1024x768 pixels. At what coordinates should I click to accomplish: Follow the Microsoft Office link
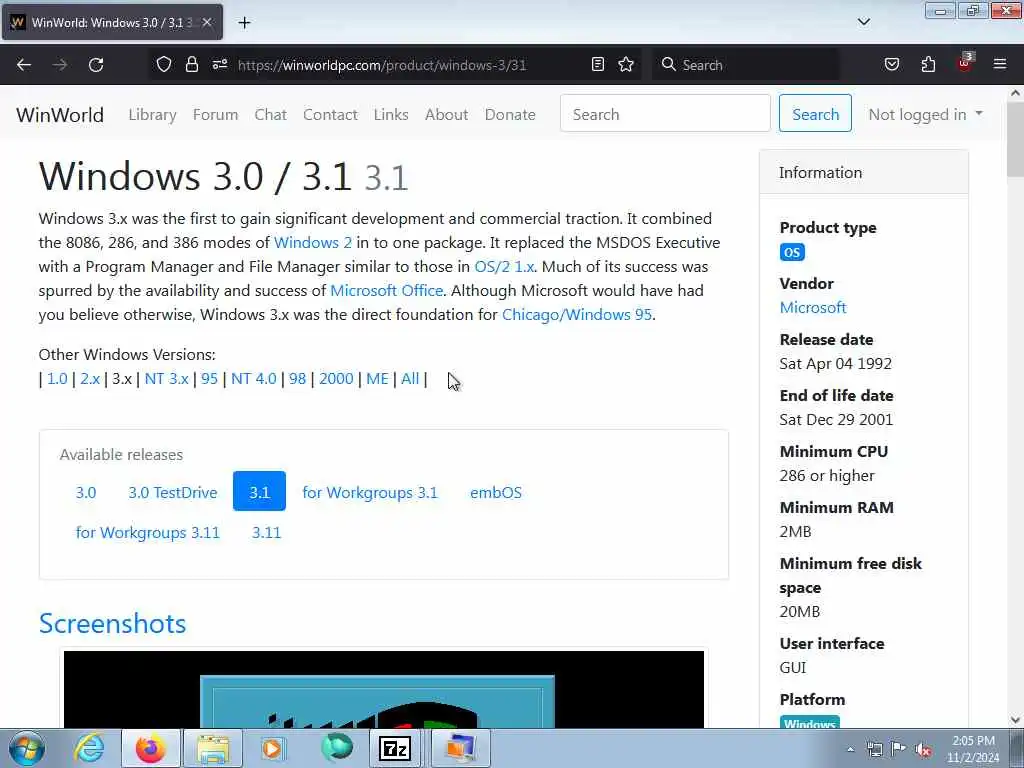click(x=387, y=291)
